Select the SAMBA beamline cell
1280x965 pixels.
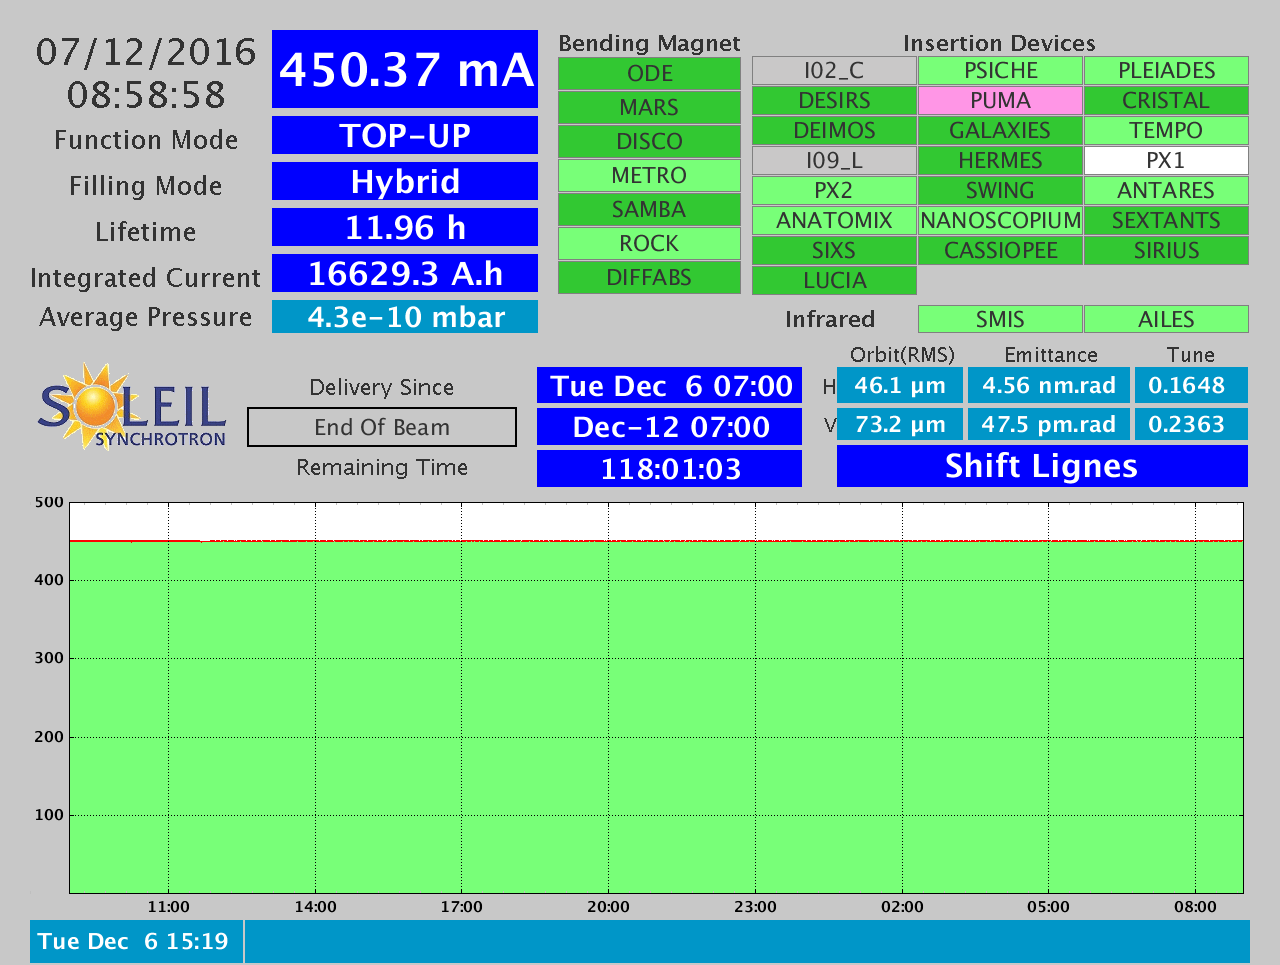click(649, 209)
